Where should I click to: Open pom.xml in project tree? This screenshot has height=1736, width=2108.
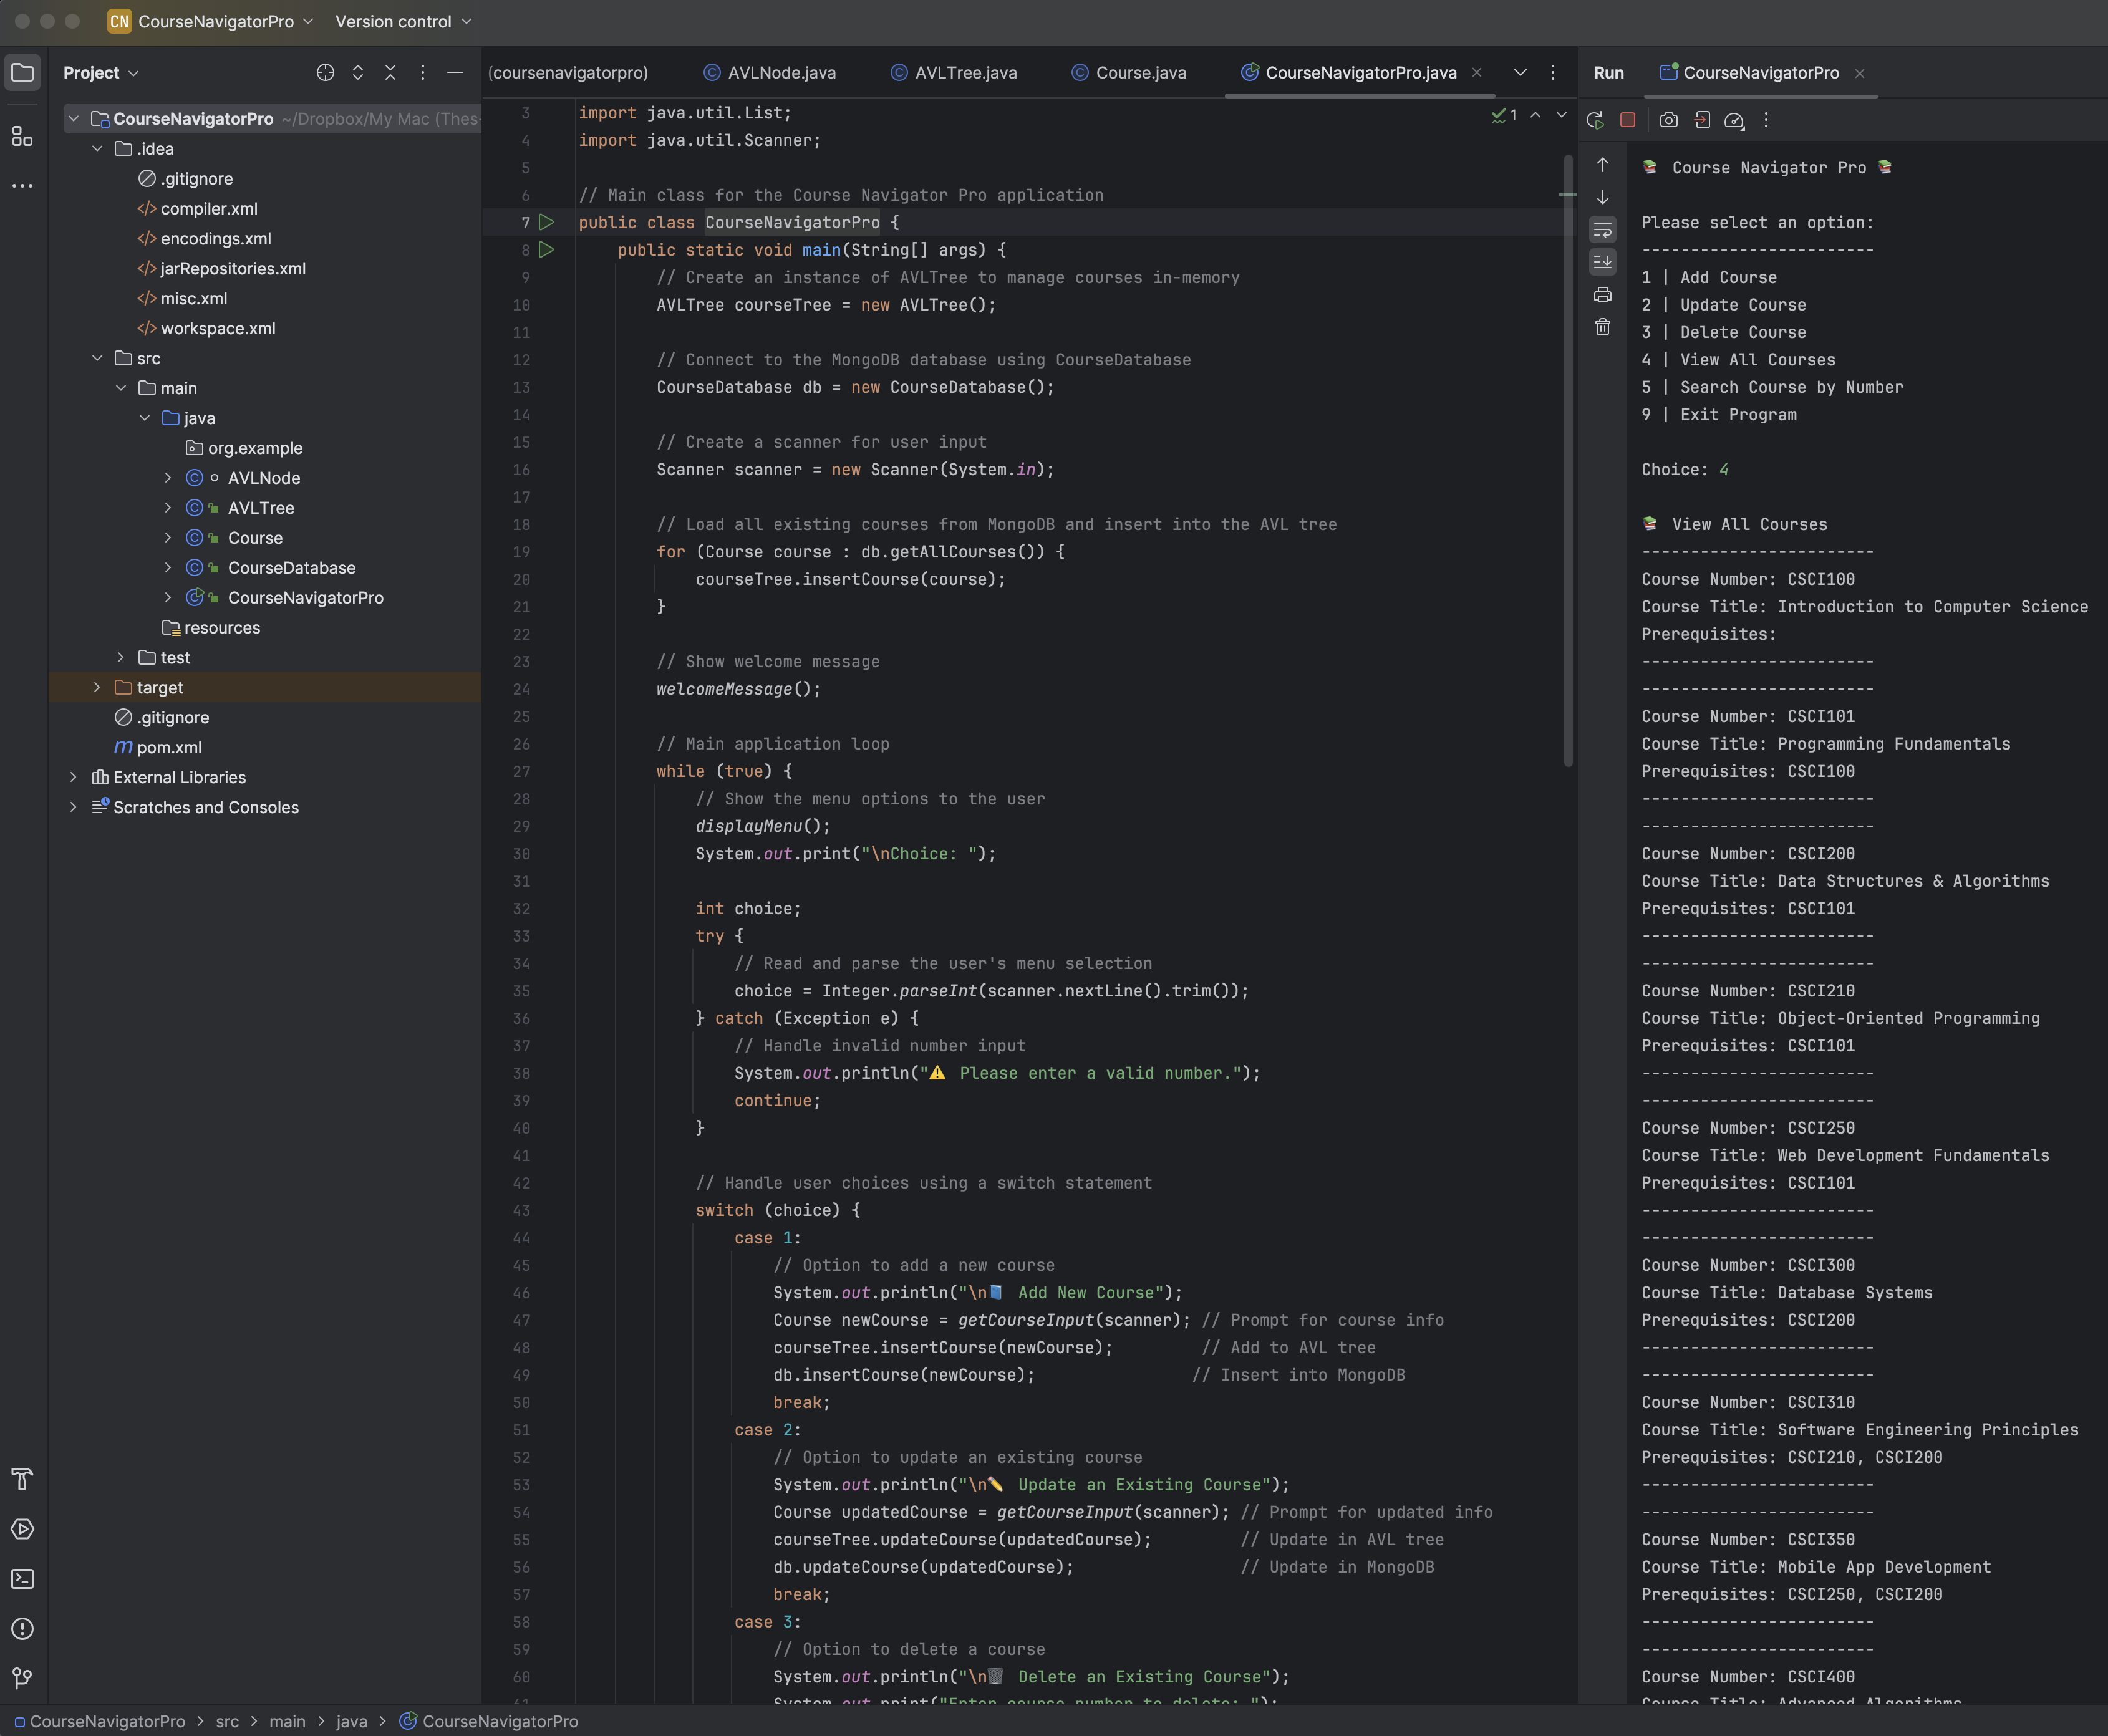pos(169,748)
